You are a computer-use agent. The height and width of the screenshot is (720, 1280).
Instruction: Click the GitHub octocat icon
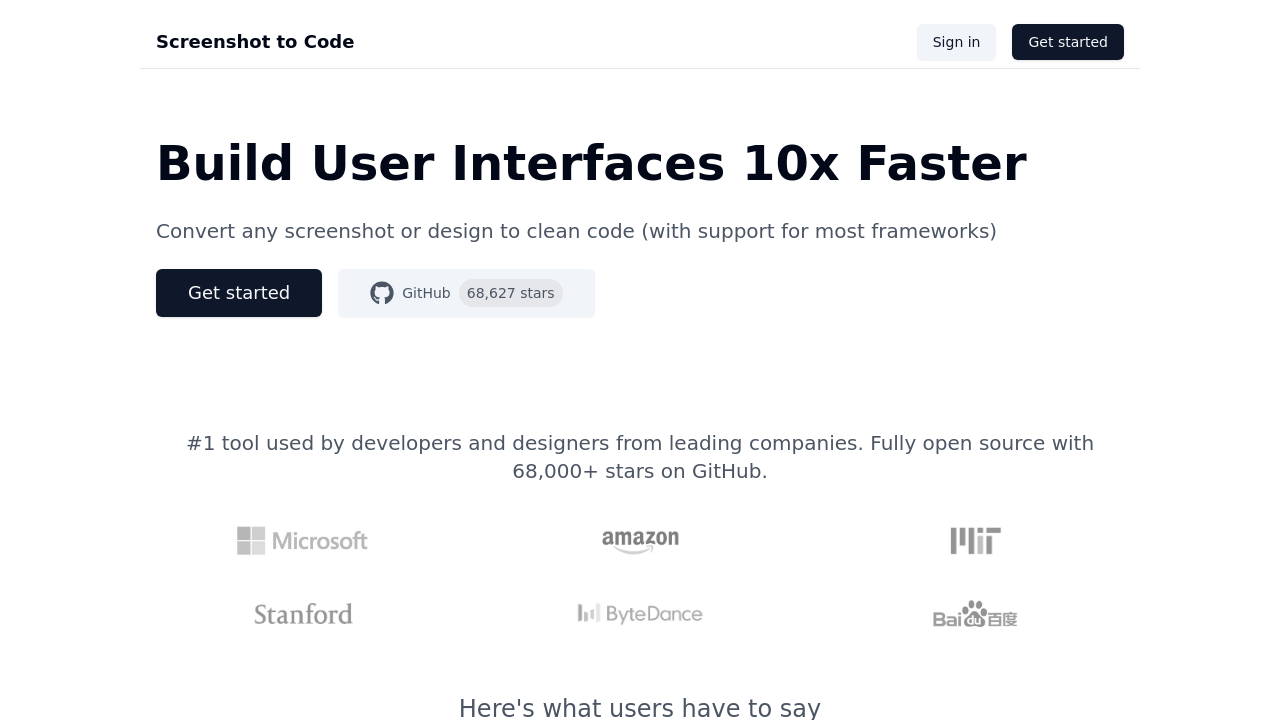(382, 293)
